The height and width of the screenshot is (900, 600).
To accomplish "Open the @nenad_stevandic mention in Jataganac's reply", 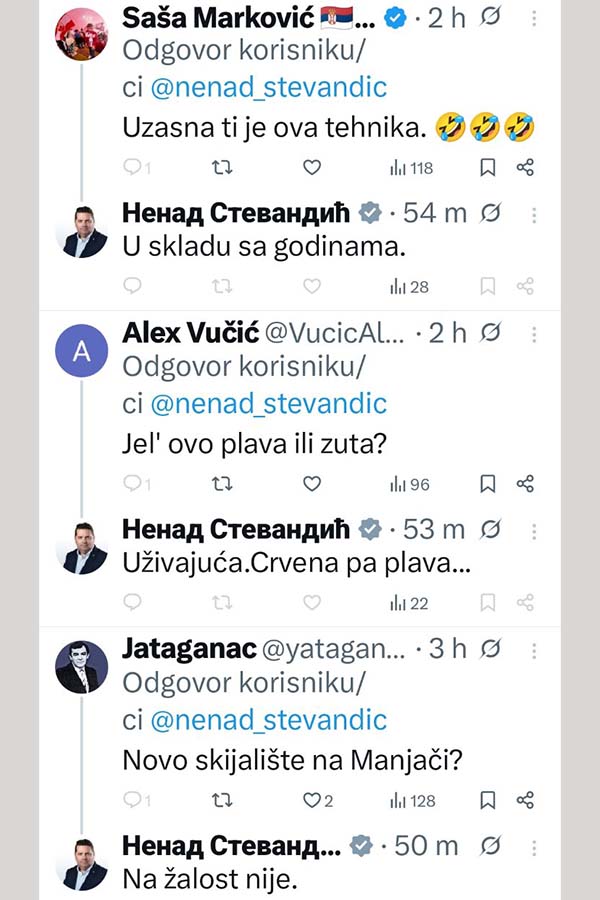I will (268, 720).
